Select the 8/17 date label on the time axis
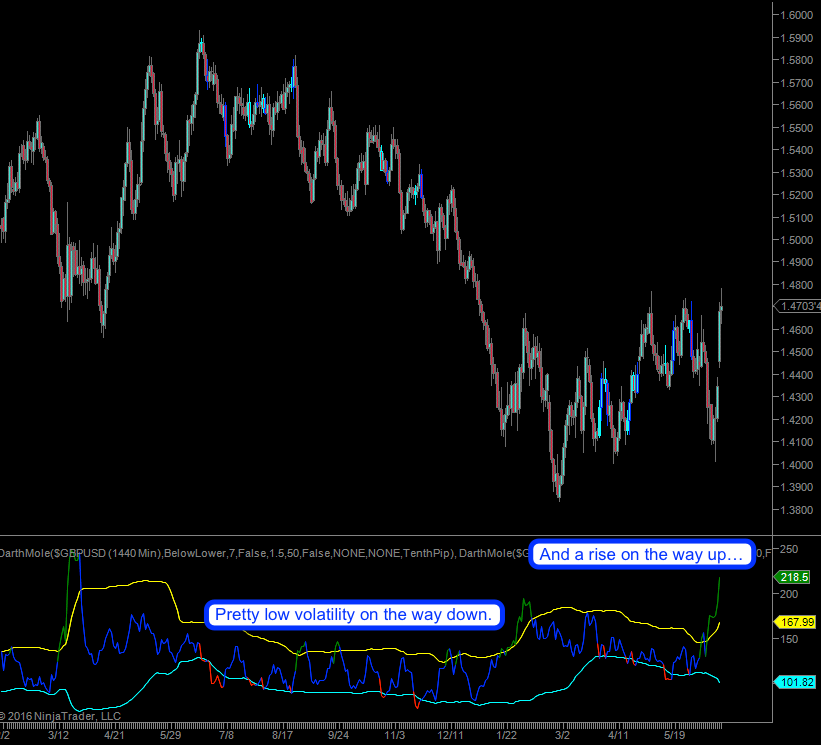 pyautogui.click(x=283, y=735)
